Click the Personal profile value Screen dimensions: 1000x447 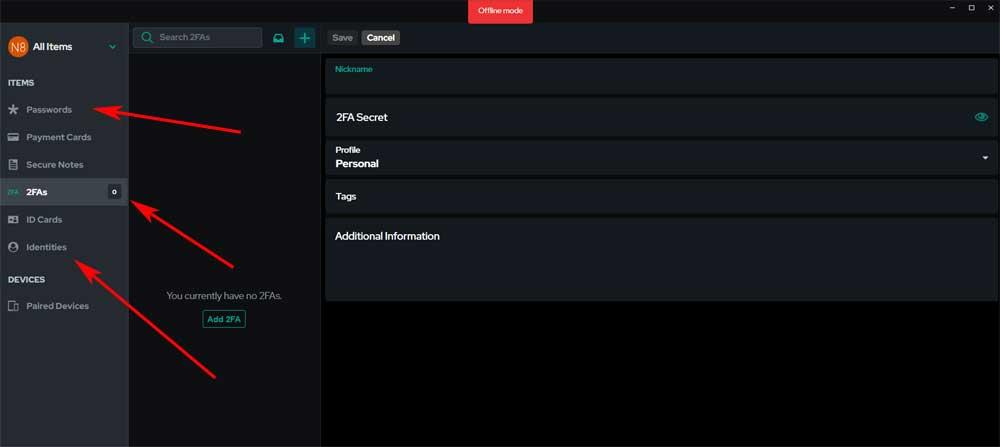pos(357,164)
